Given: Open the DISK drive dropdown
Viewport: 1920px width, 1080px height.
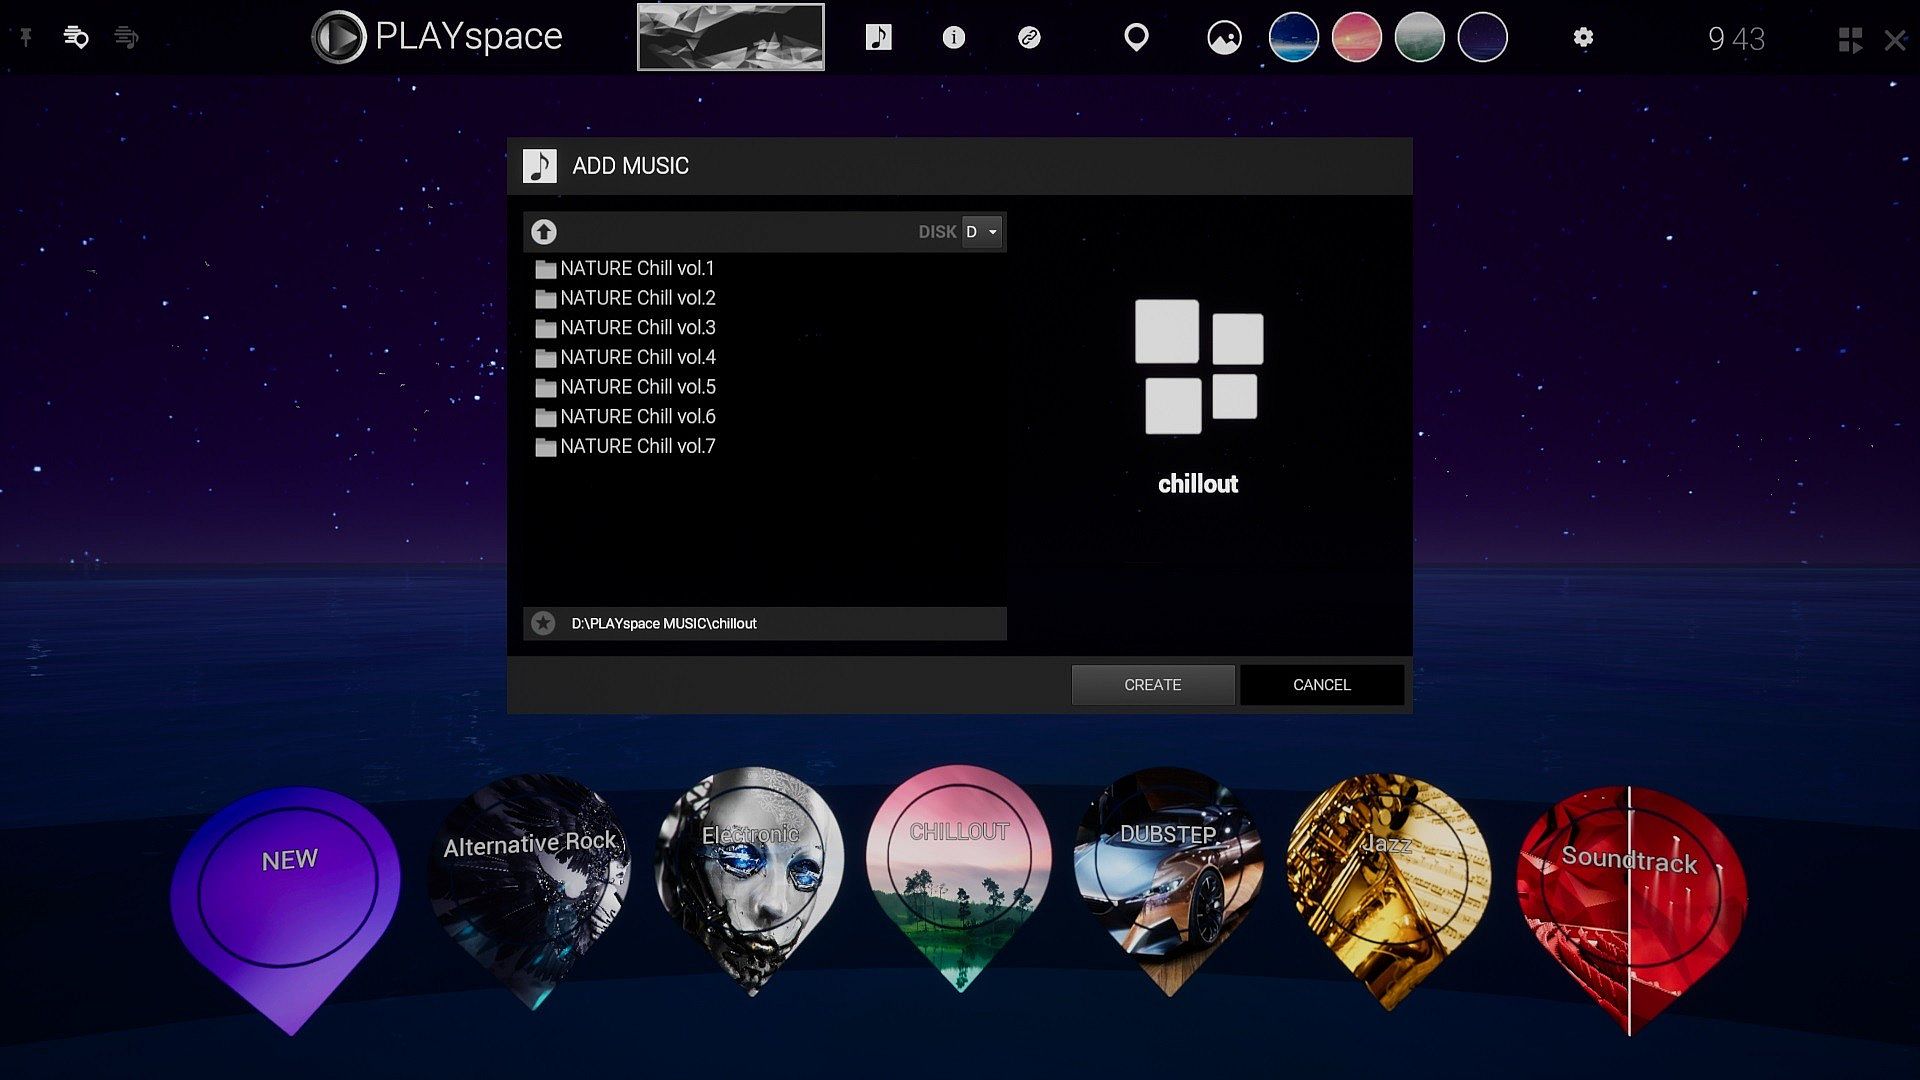Looking at the screenshot, I should tap(981, 232).
